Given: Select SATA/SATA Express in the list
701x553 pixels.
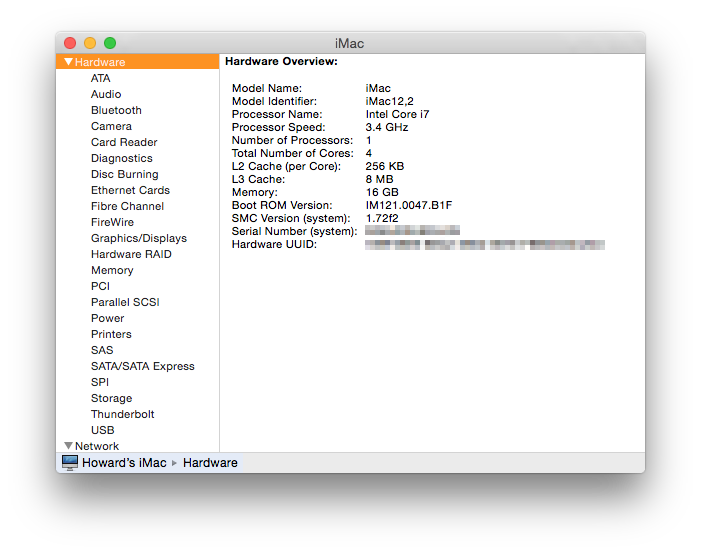Looking at the screenshot, I should click(142, 366).
